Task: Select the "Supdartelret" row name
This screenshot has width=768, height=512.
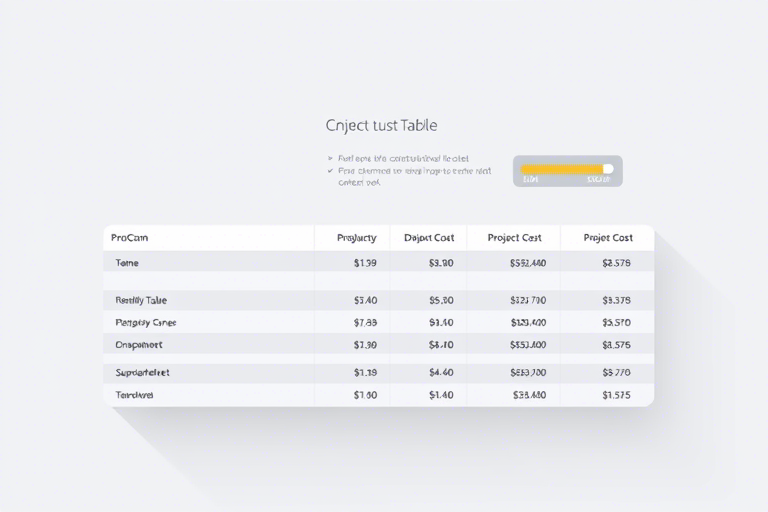Action: tap(142, 372)
